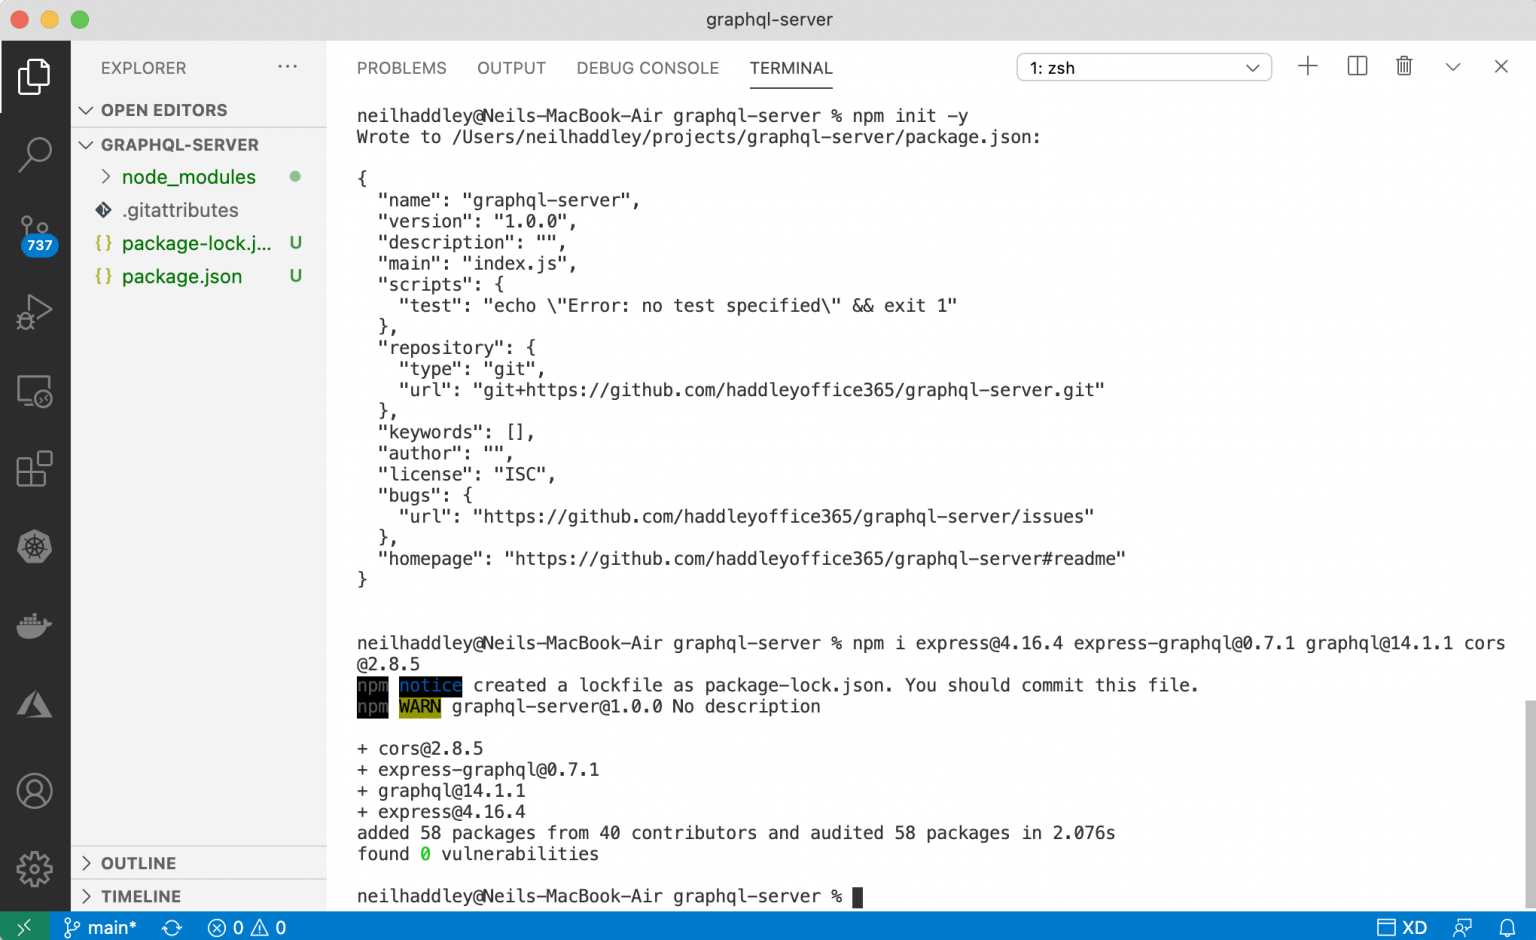
Task: Click the XD status bar item
Action: pos(1402,927)
